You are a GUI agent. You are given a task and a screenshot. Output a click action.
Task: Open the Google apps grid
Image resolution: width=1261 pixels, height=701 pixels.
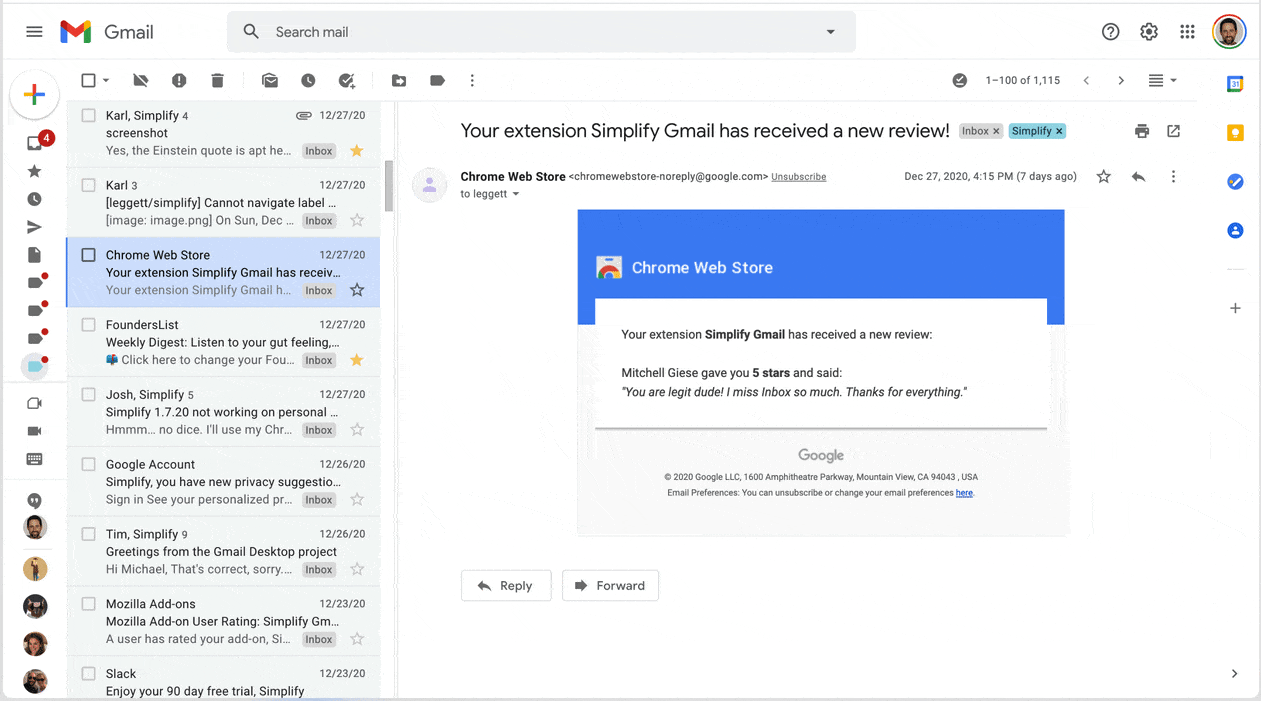click(x=1187, y=32)
